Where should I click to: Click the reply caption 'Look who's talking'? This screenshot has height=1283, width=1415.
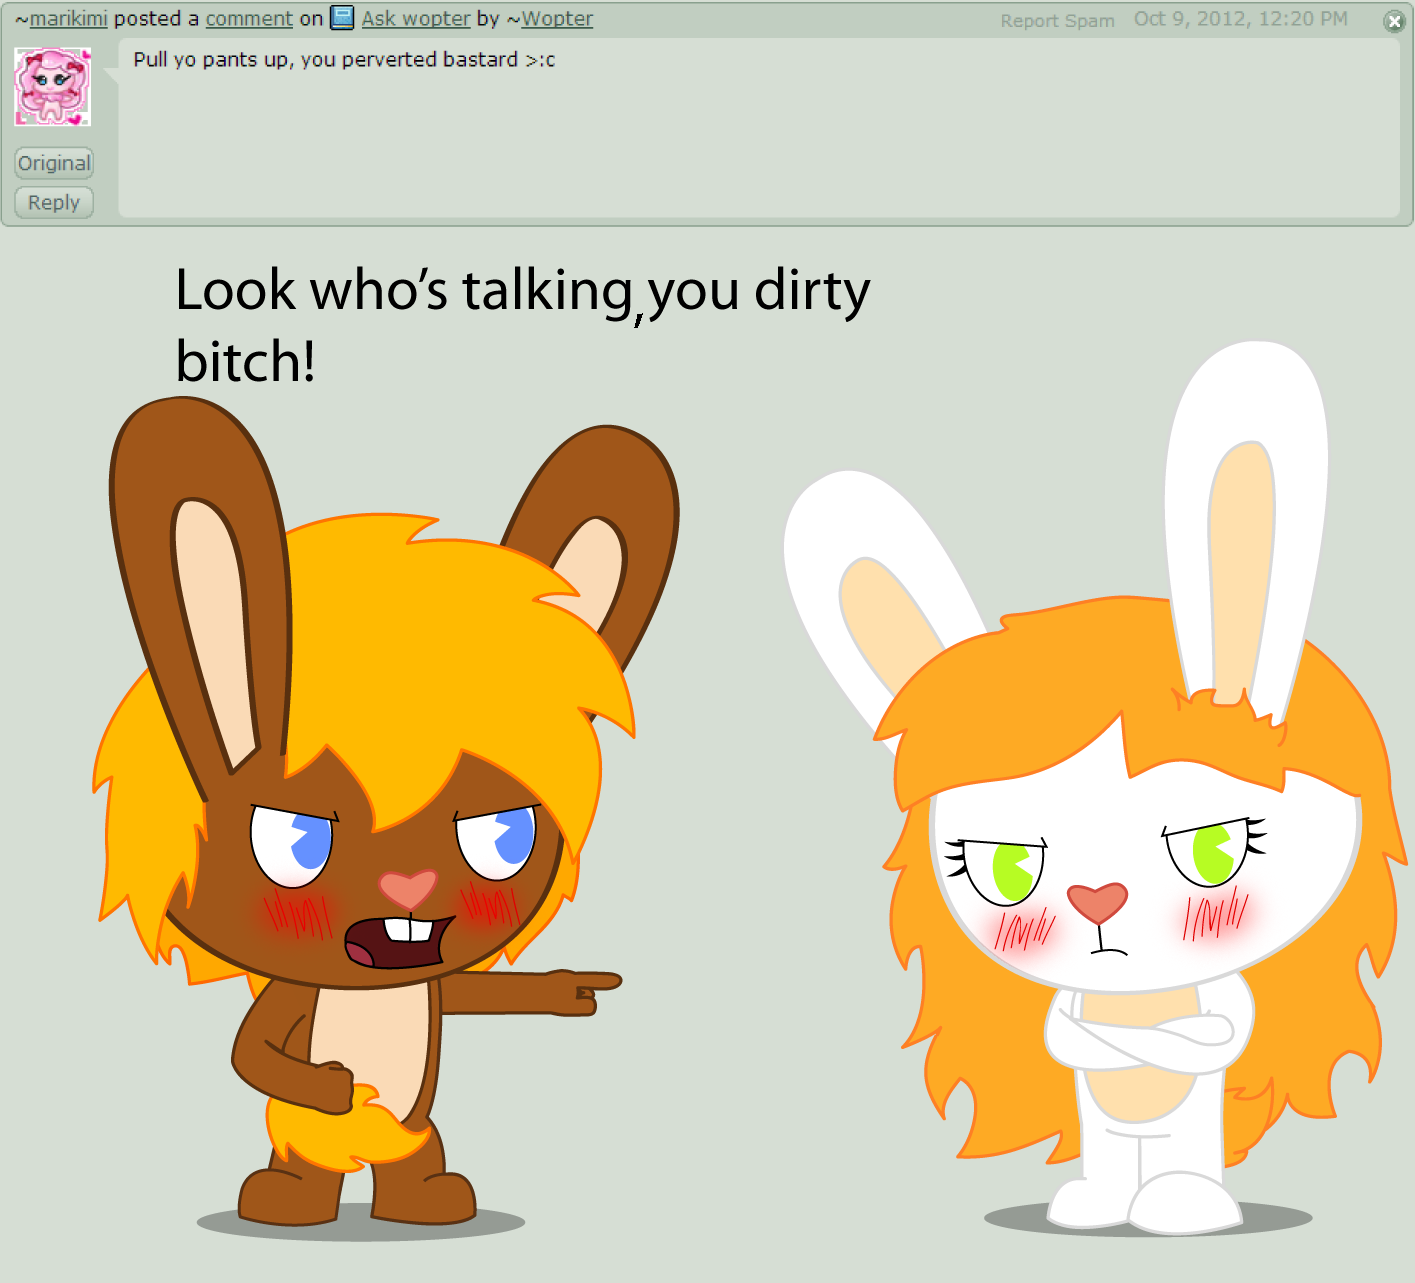click(x=403, y=291)
